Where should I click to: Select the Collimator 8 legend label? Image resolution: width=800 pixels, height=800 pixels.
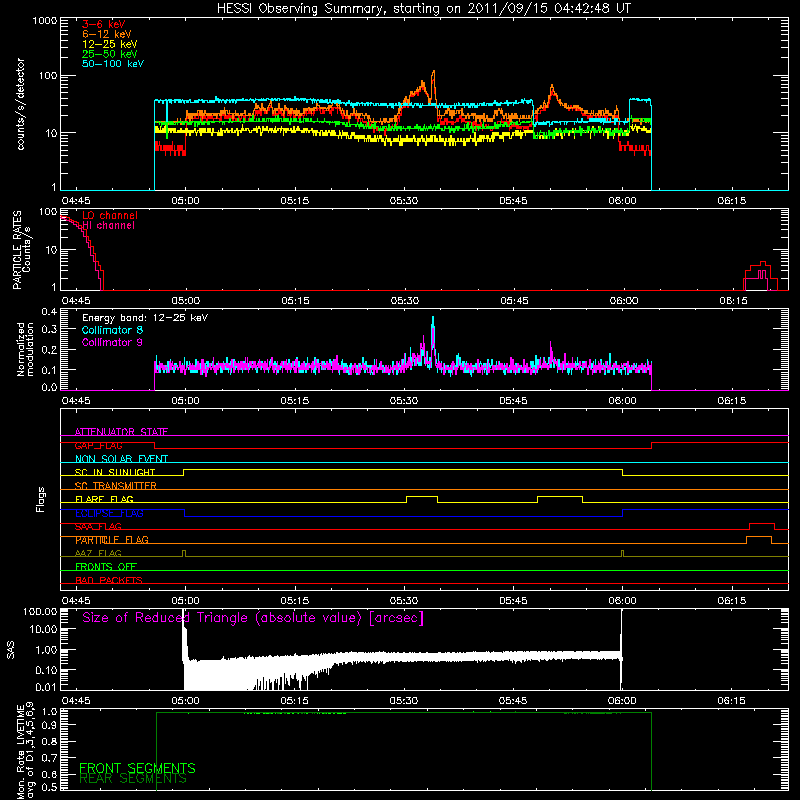[112, 330]
